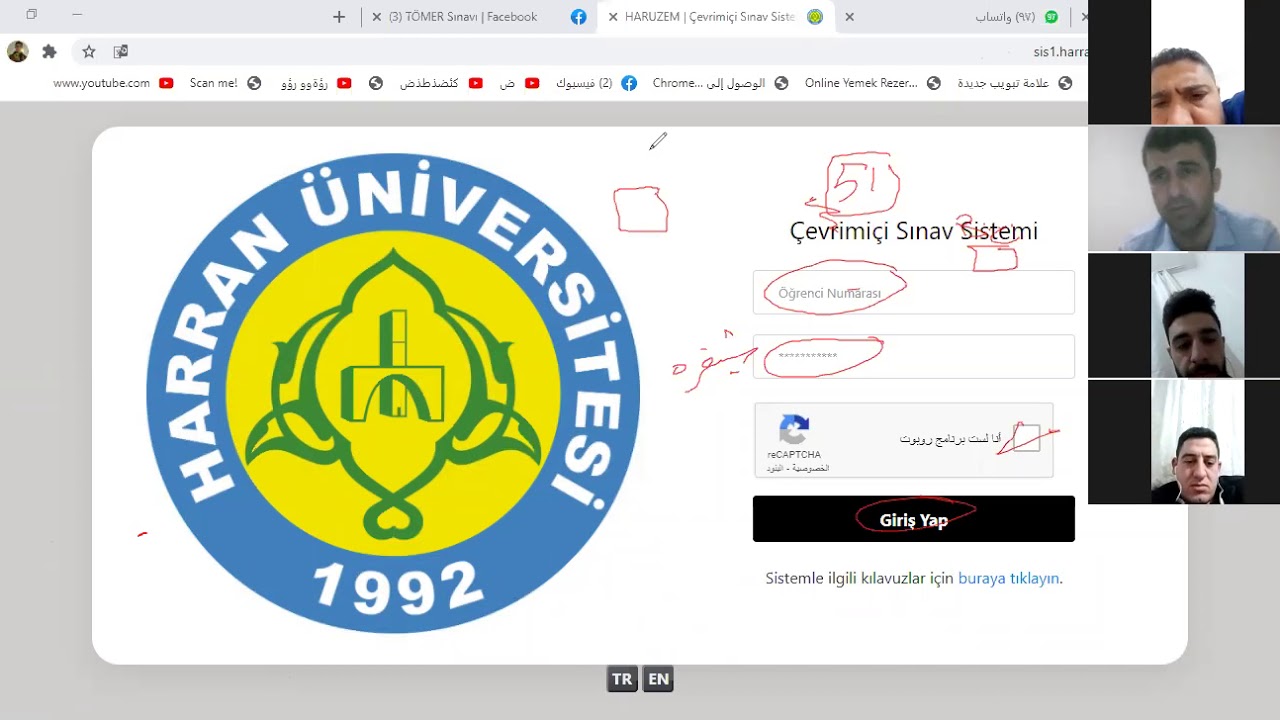Select the bottom participant video thumbnail
The width and height of the screenshot is (1280, 720).
click(1184, 441)
